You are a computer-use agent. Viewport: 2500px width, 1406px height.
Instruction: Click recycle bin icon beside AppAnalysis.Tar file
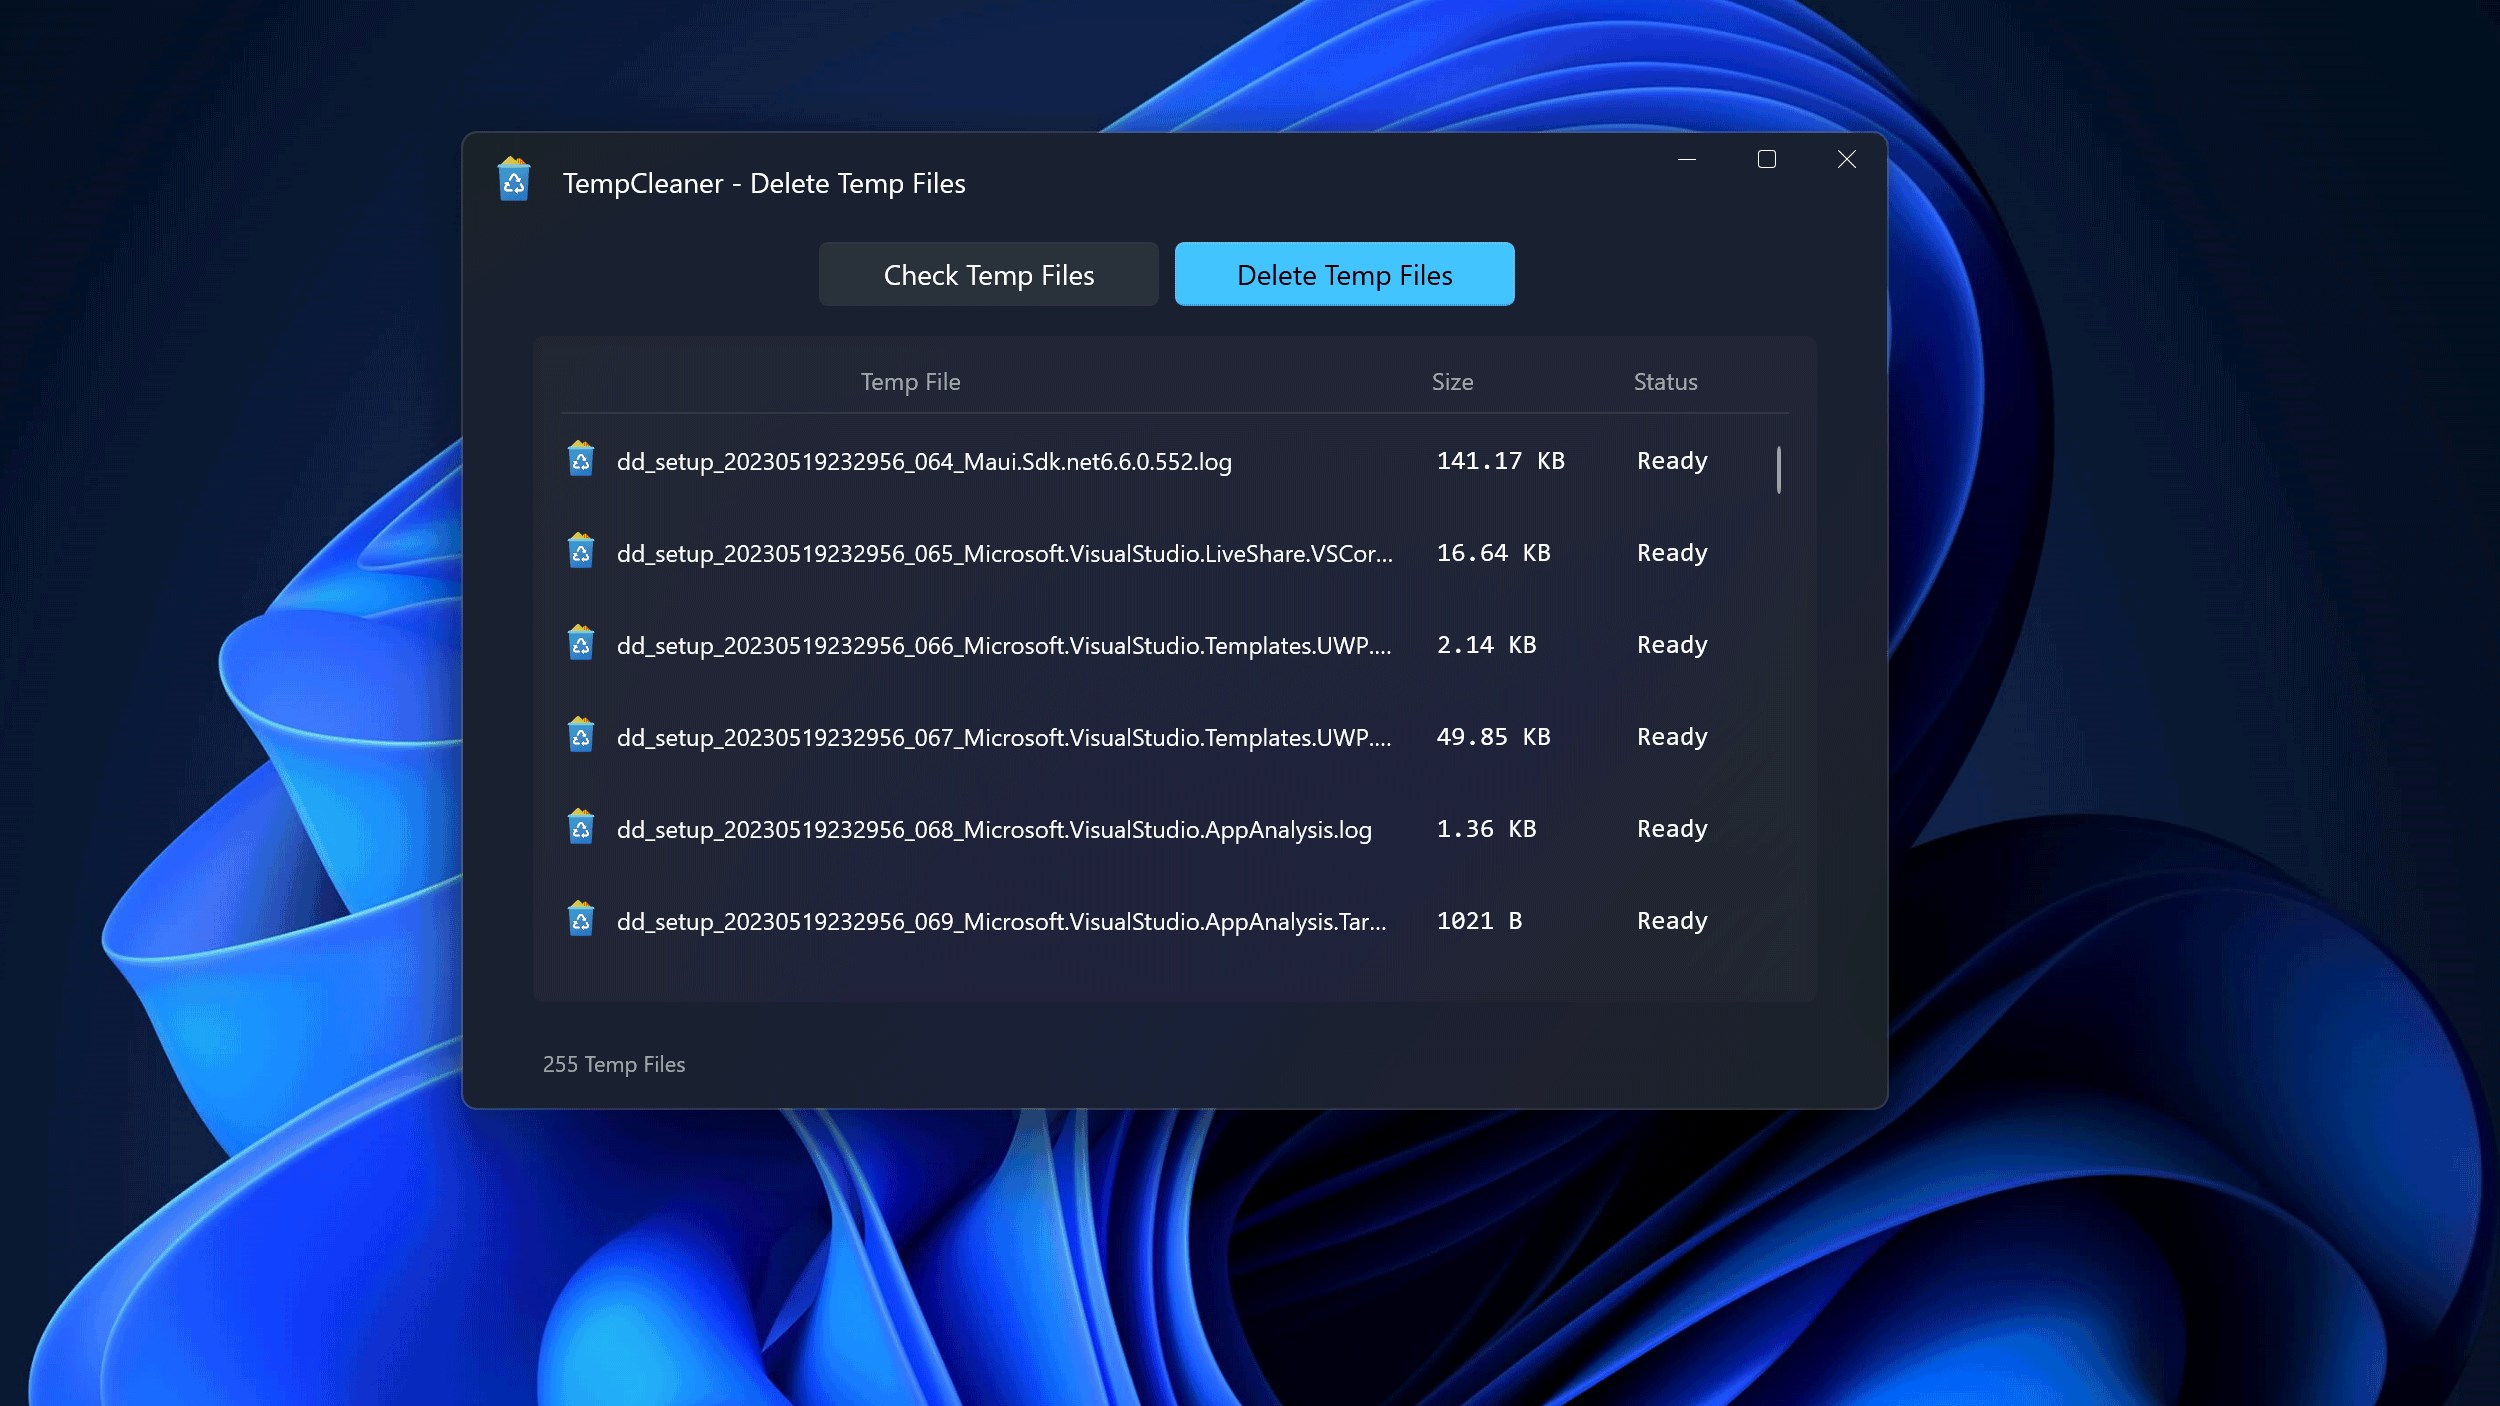[581, 919]
